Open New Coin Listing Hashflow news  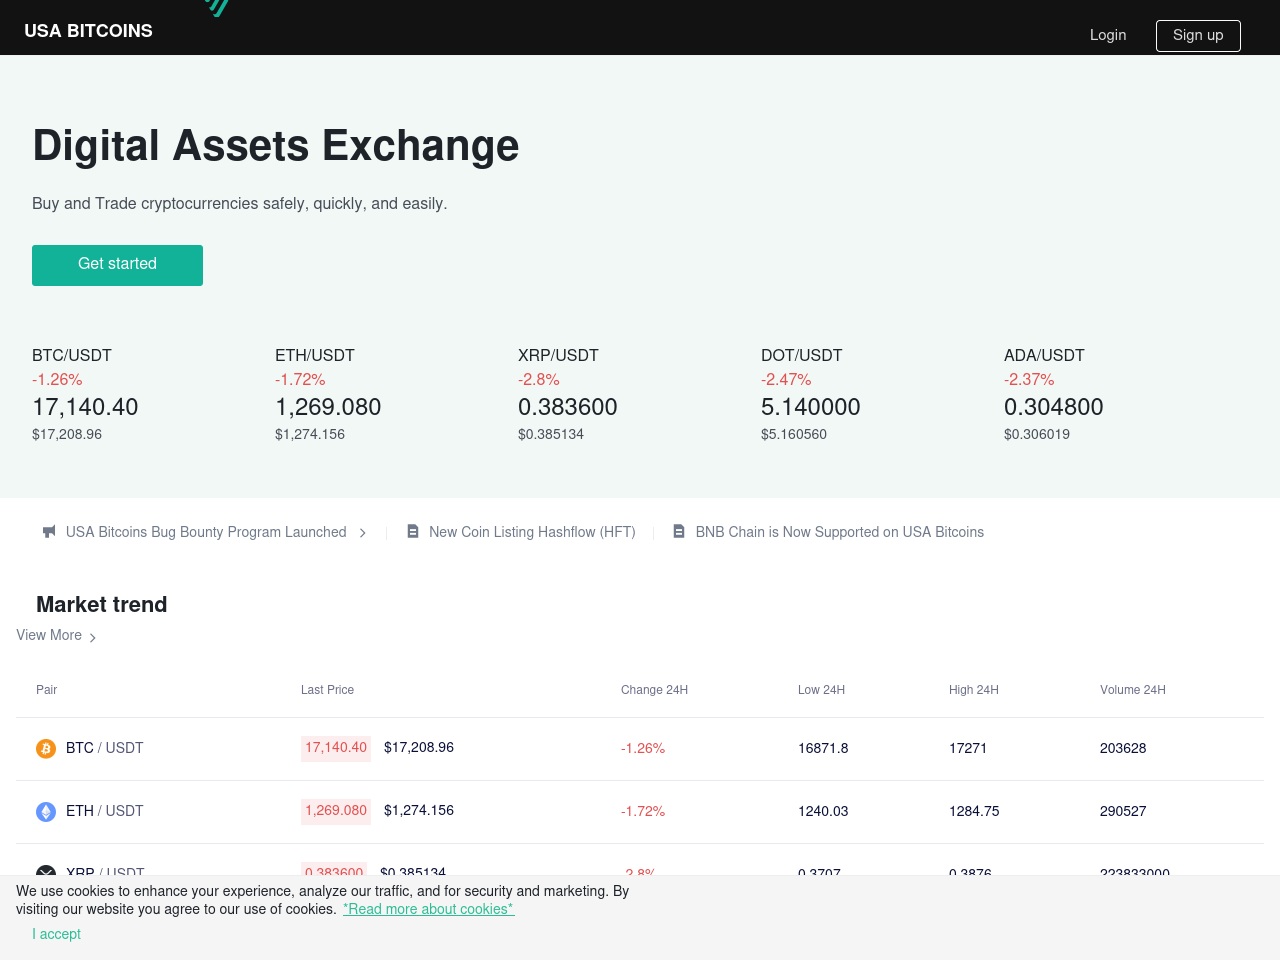click(532, 532)
